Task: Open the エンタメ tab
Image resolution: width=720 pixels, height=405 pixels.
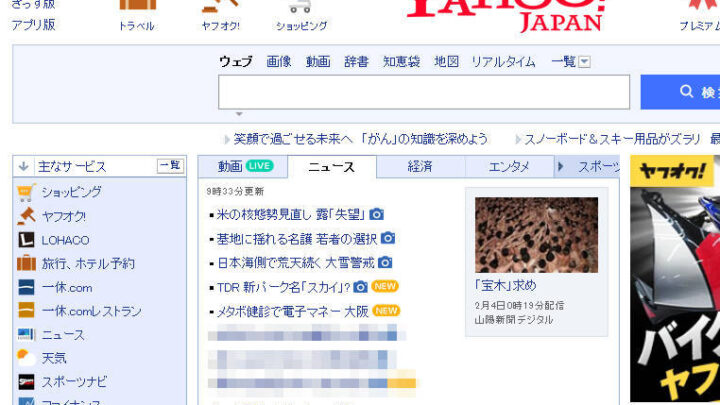Action: click(x=509, y=166)
